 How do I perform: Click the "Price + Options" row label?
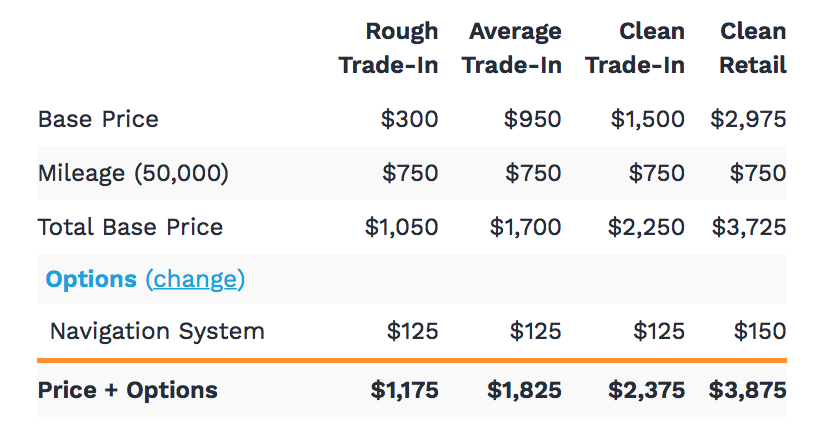127,390
